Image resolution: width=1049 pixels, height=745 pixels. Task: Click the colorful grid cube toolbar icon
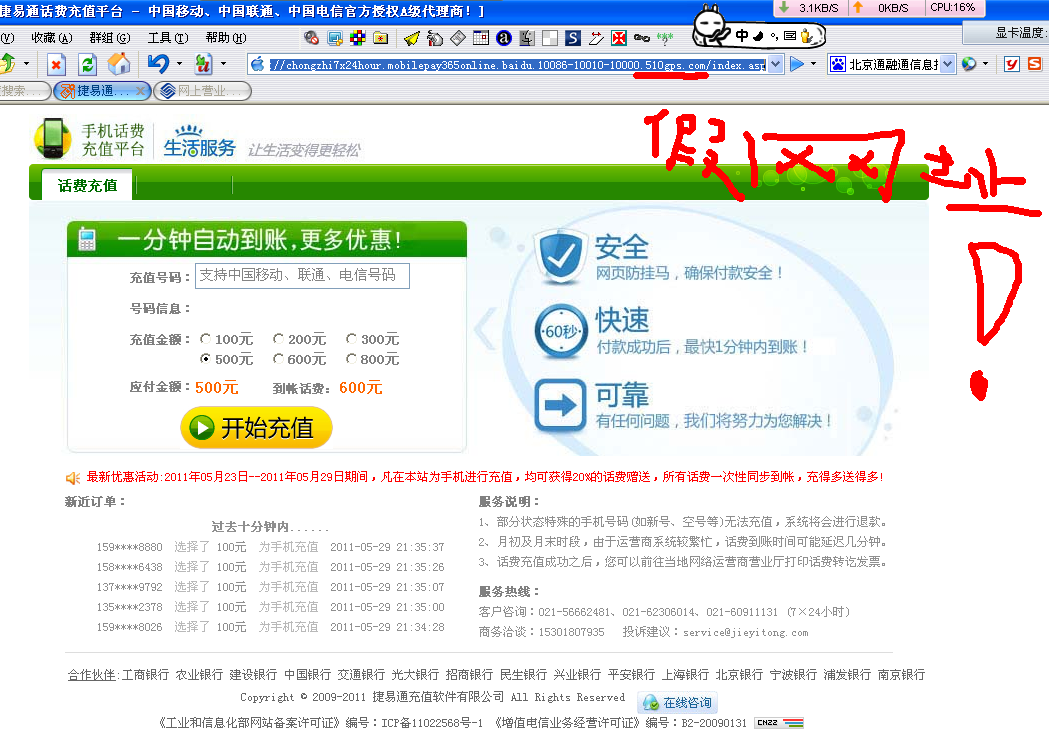(x=358, y=38)
